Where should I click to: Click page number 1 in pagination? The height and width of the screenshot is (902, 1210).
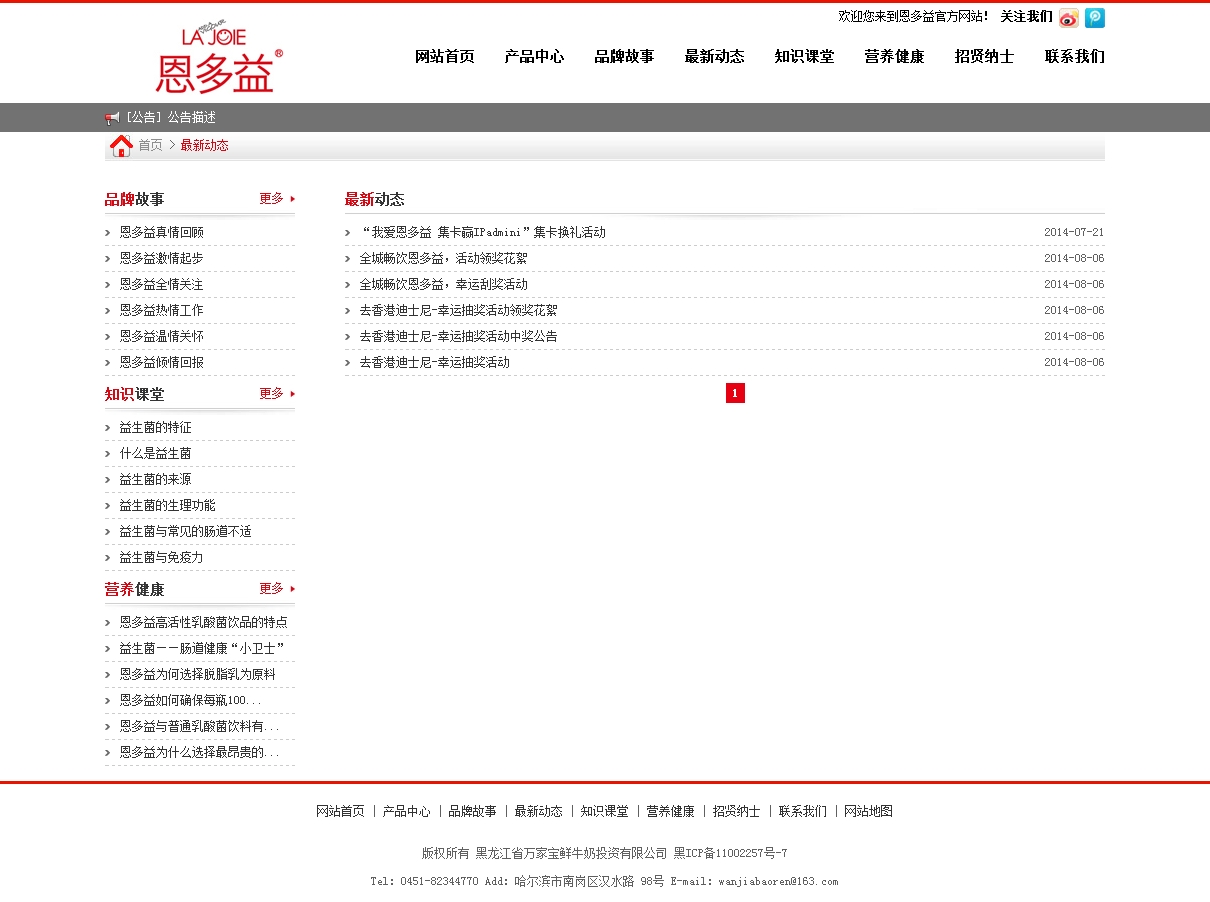[x=735, y=393]
